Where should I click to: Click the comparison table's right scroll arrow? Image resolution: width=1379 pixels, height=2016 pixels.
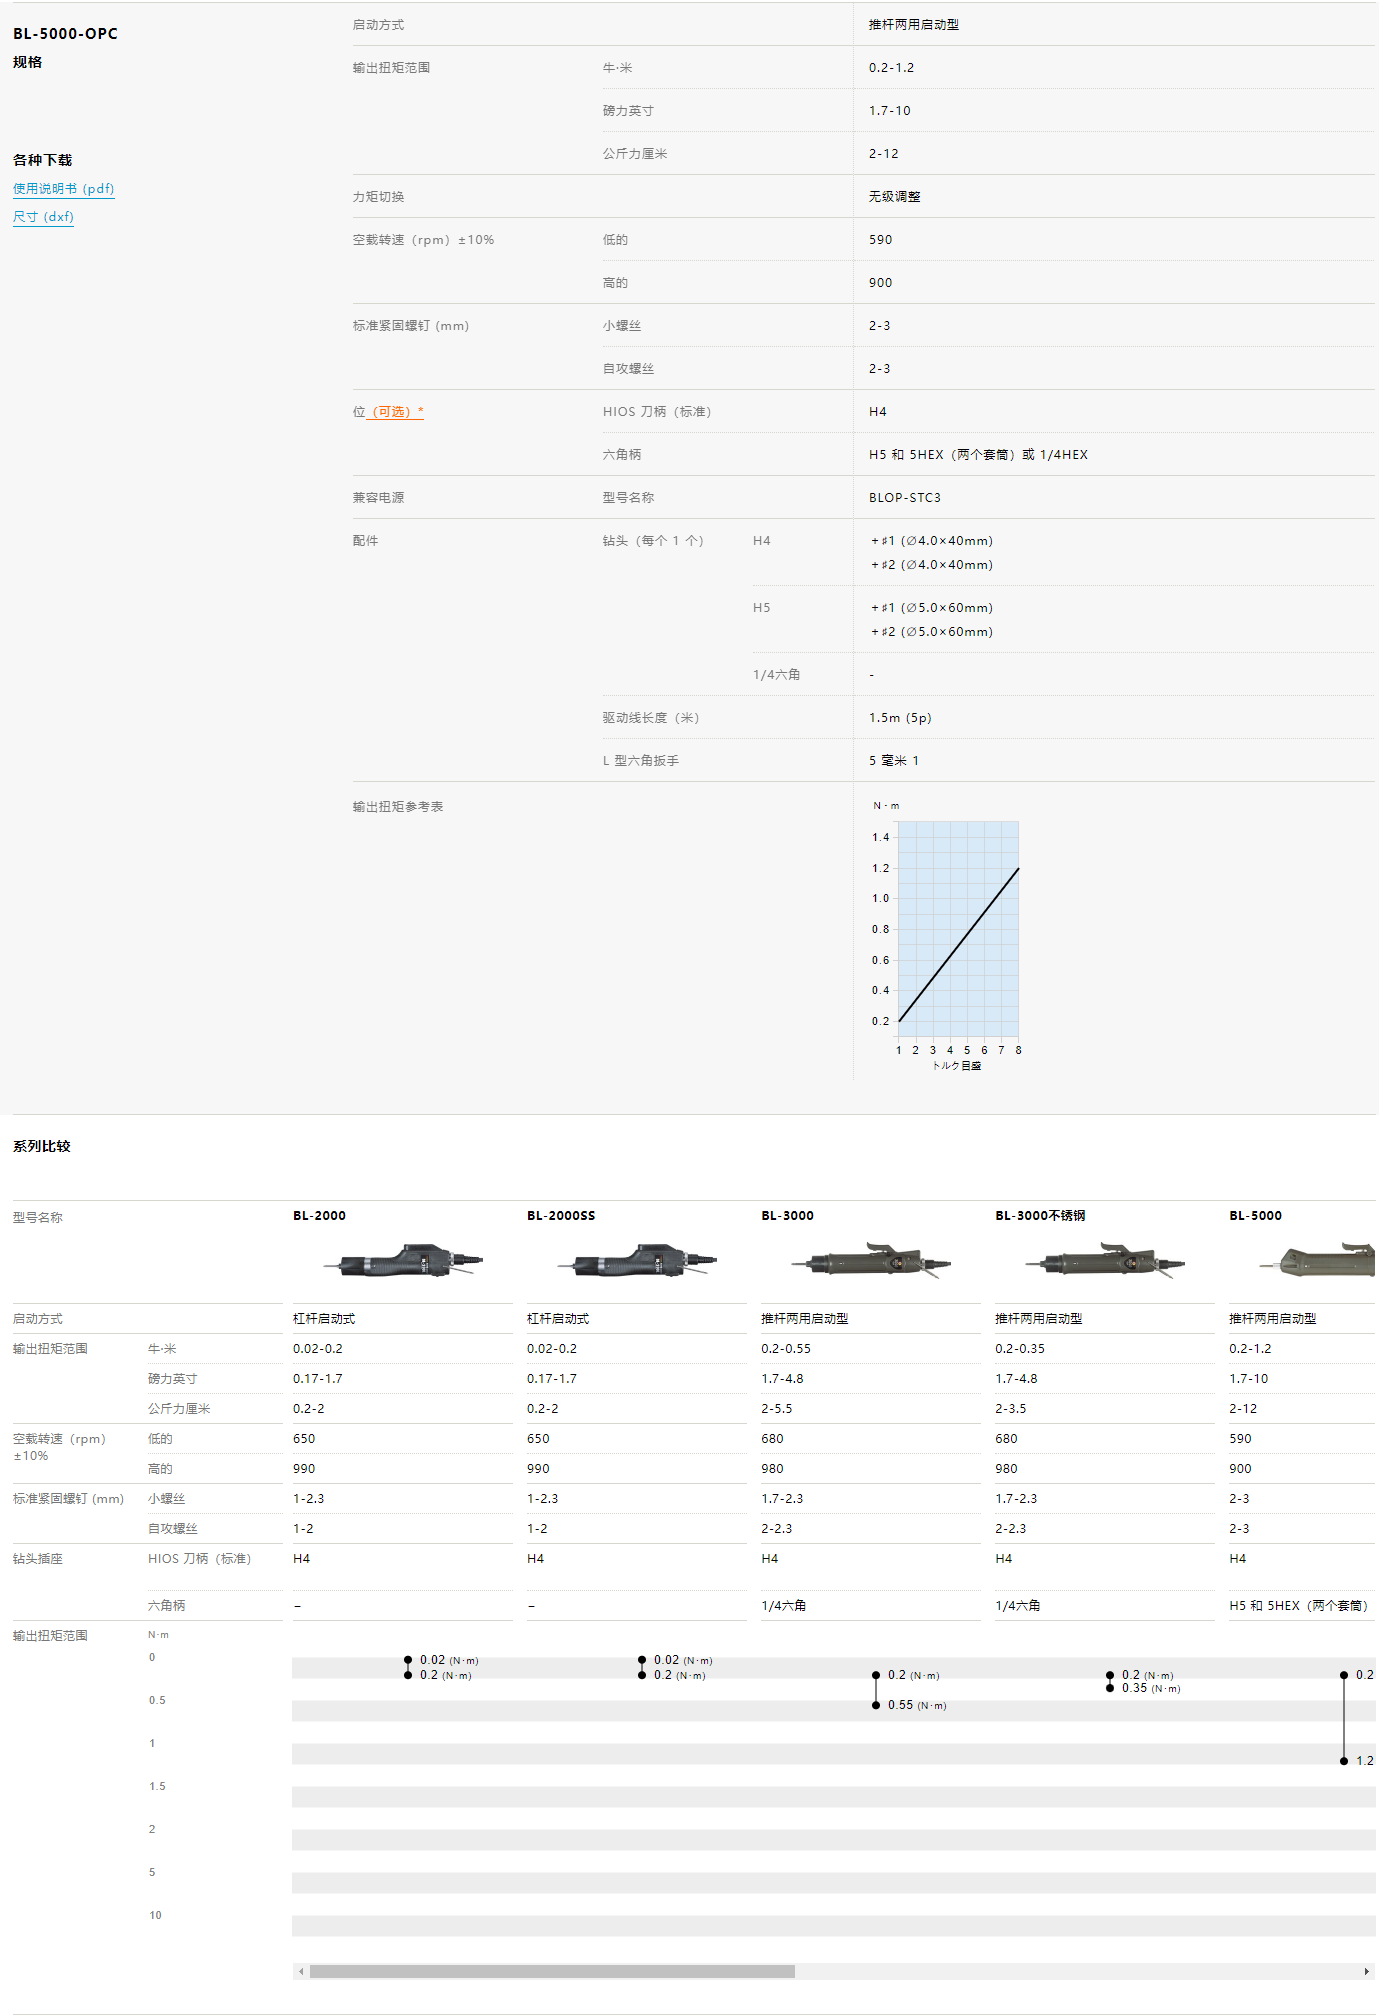click(x=1366, y=1972)
